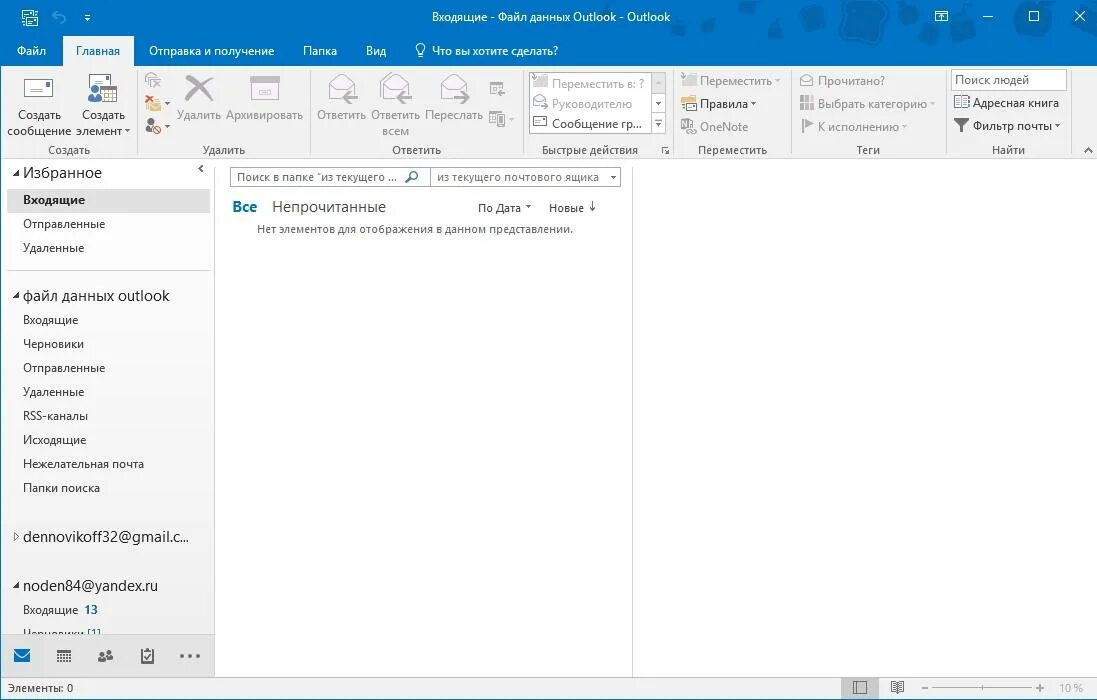Viewport: 1097px width, 700px height.
Task: Open Адресная книга
Action: point(1006,103)
